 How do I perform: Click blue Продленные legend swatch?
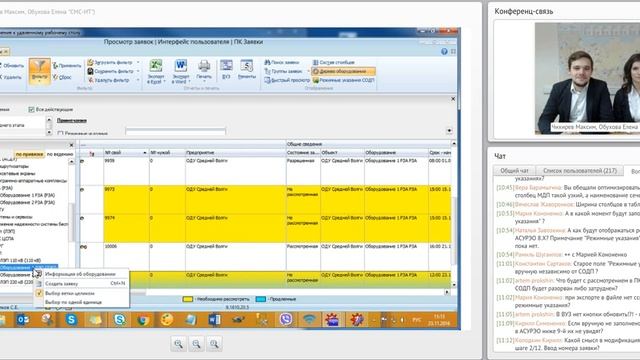[x=260, y=299]
